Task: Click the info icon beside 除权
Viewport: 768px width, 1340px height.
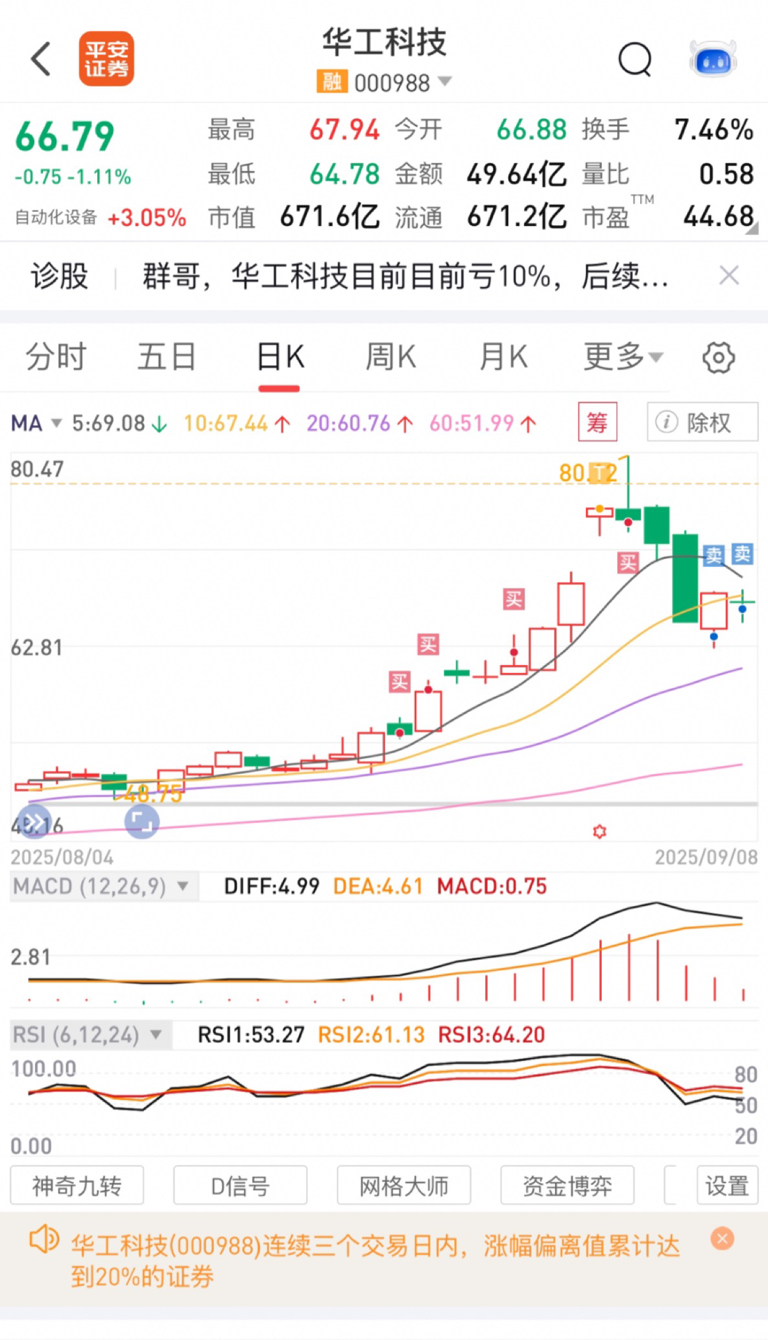Action: (666, 423)
